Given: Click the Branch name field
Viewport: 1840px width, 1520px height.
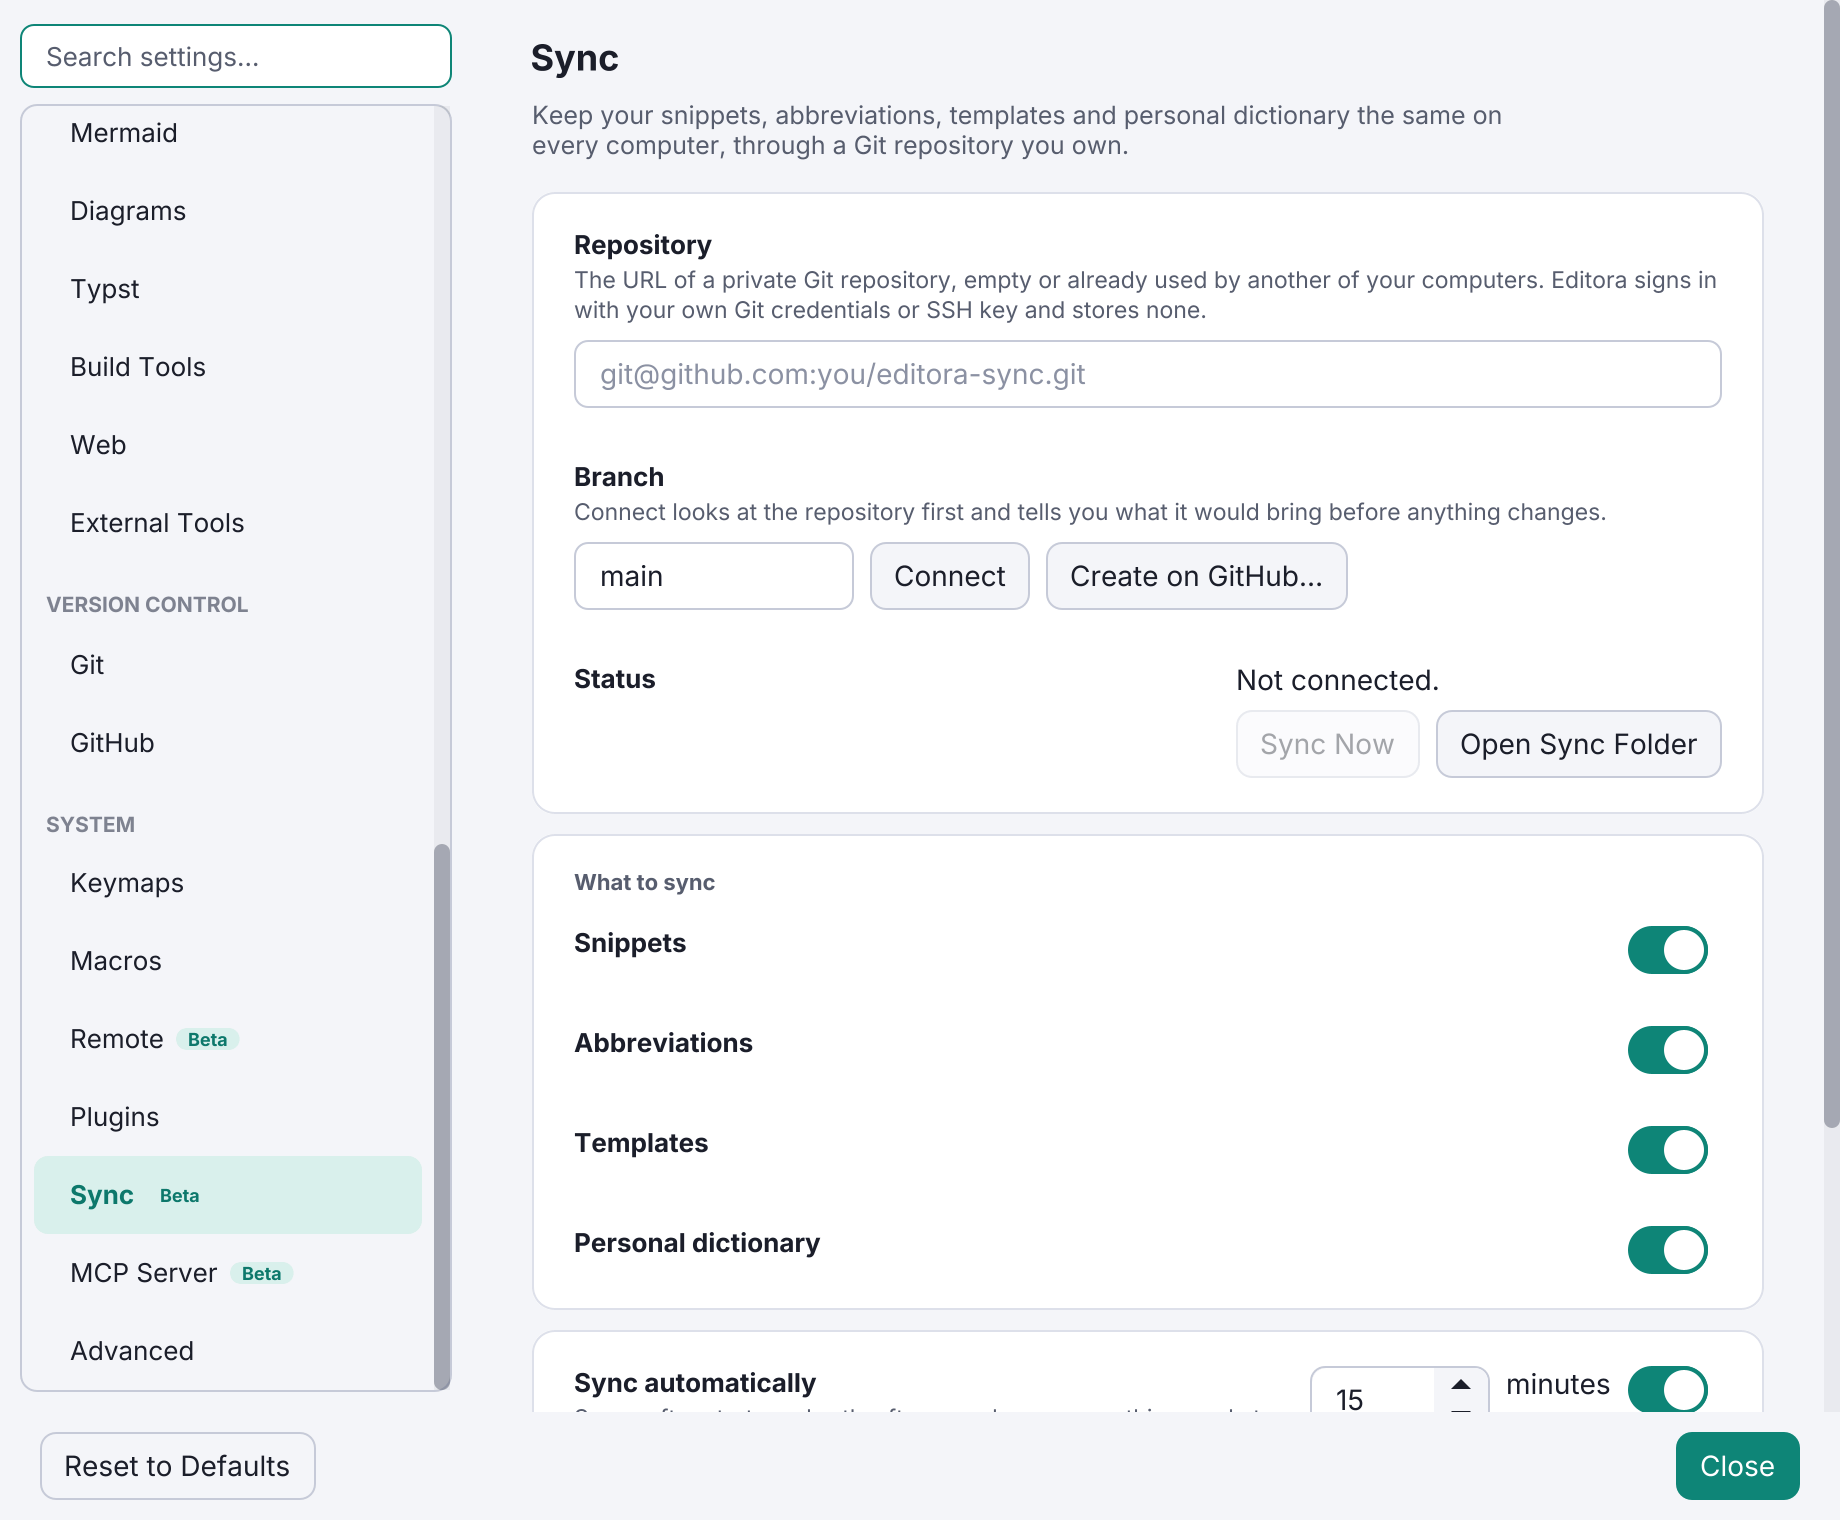Looking at the screenshot, I should 713,576.
